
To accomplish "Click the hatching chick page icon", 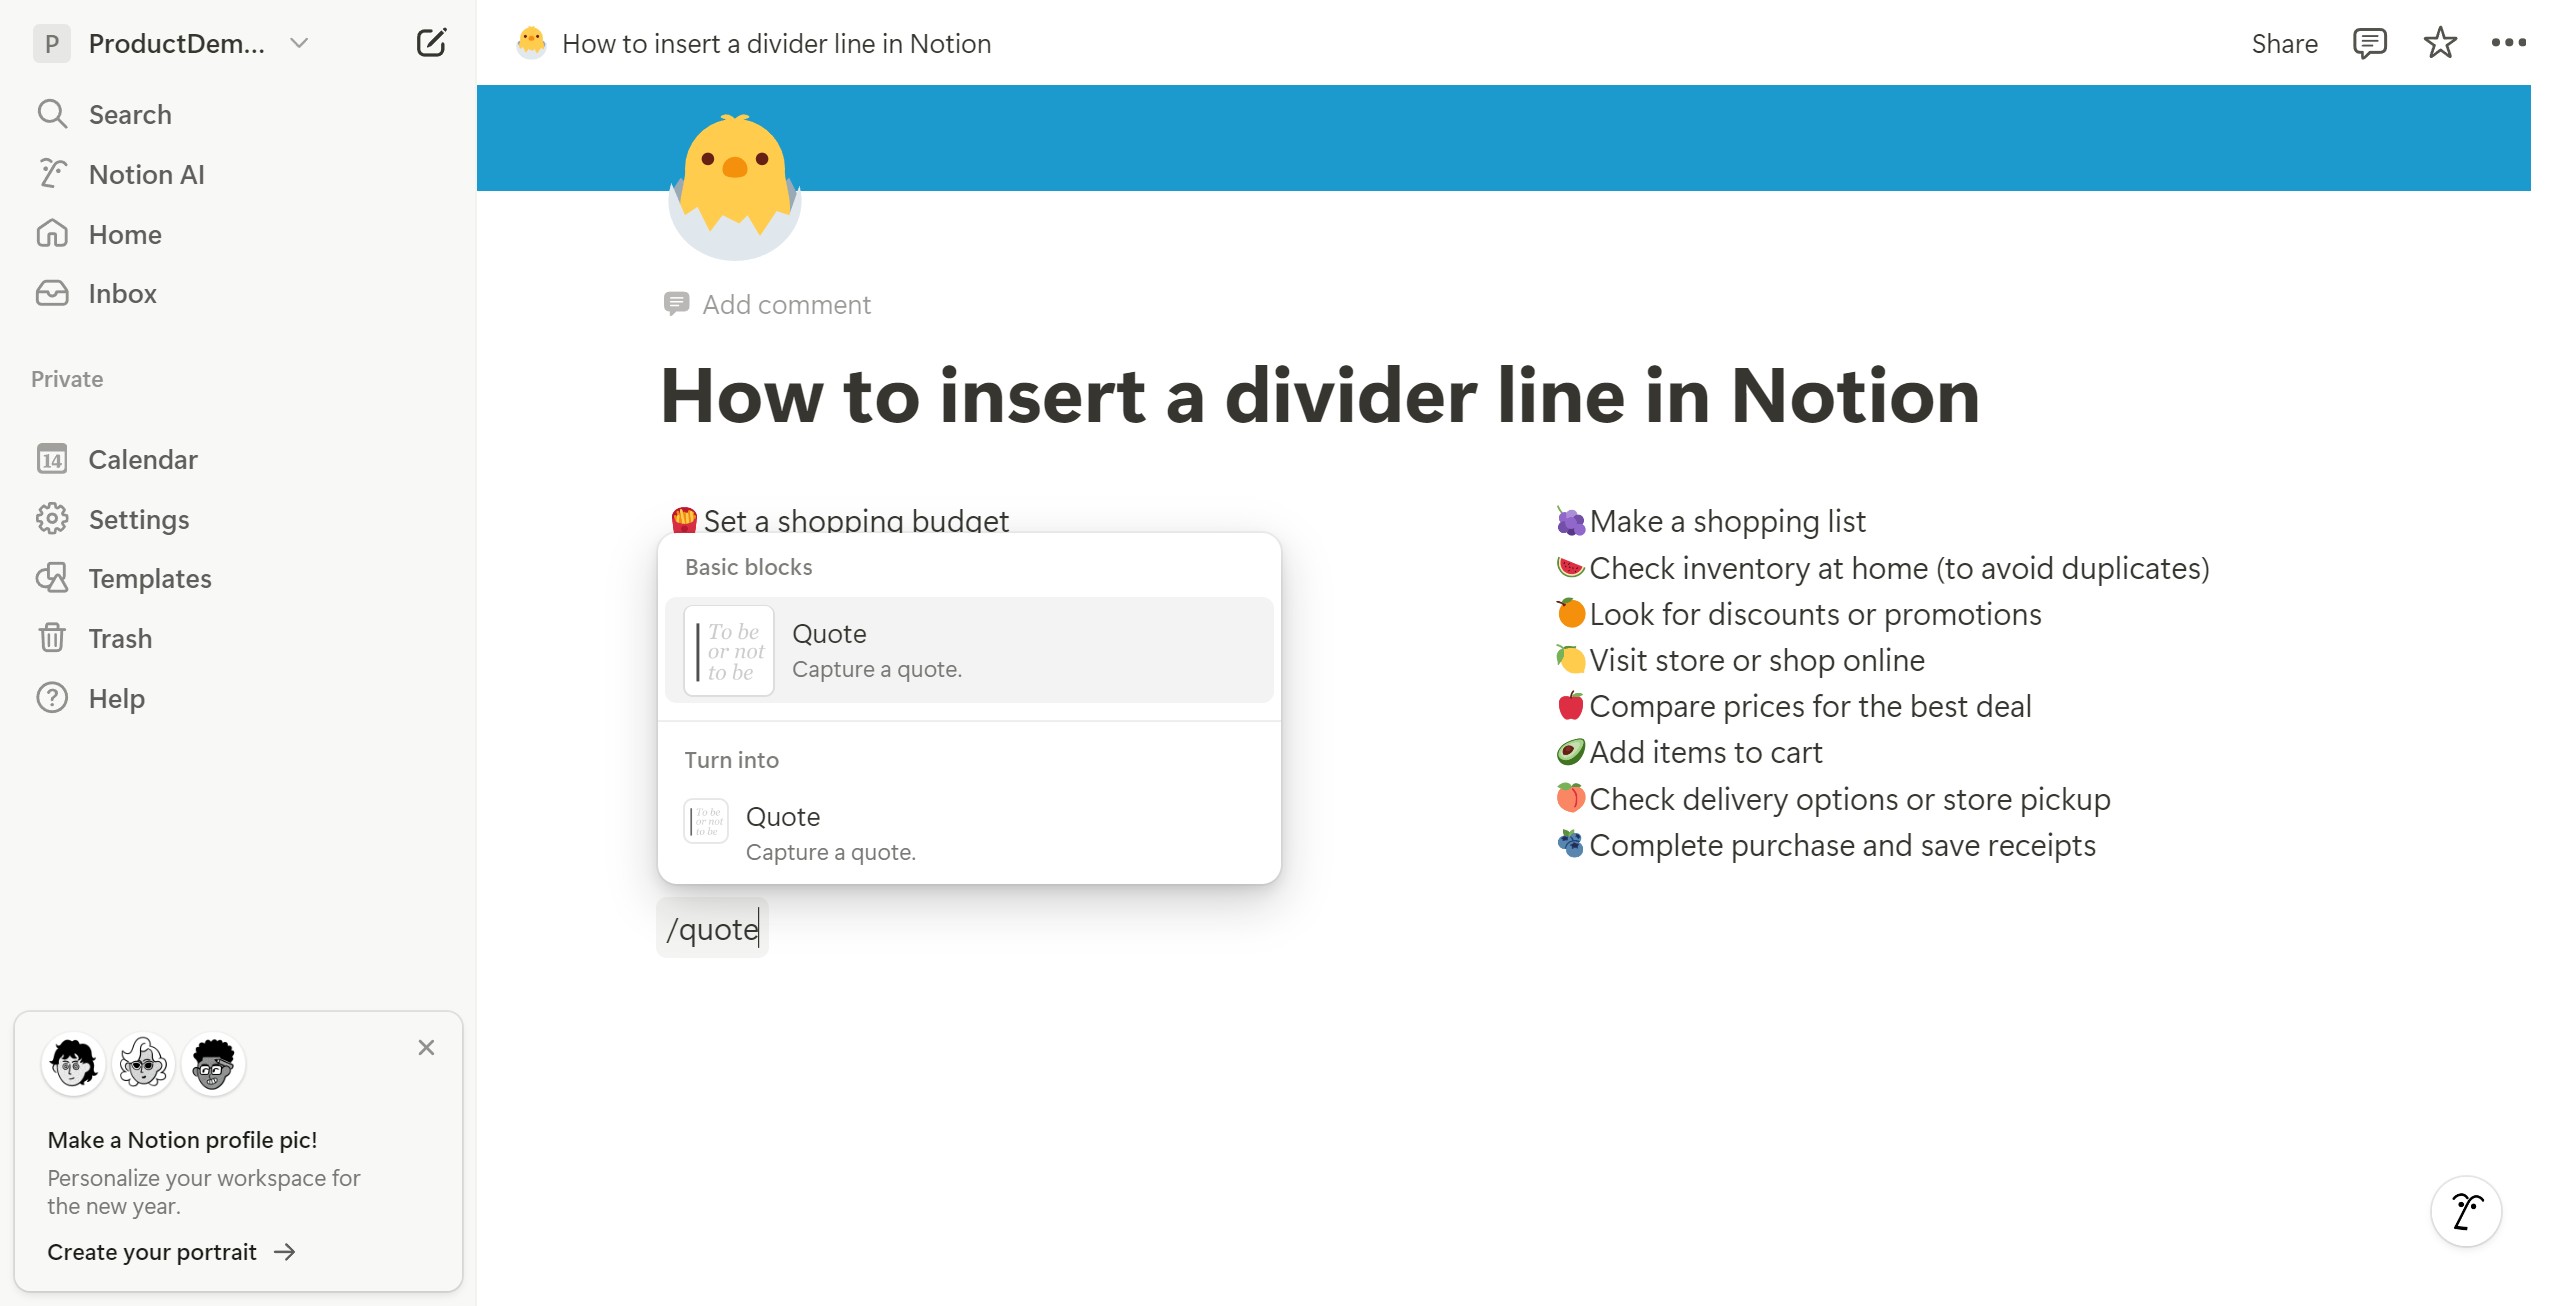I will 735,188.
